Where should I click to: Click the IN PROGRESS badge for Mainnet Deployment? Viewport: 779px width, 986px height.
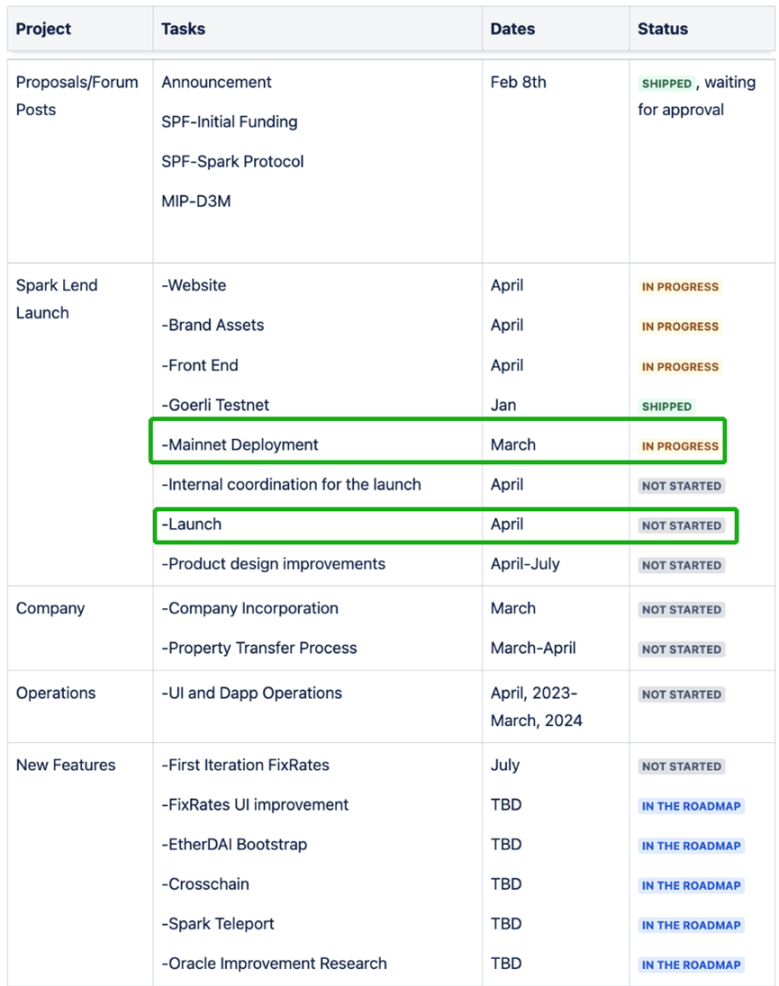(680, 446)
